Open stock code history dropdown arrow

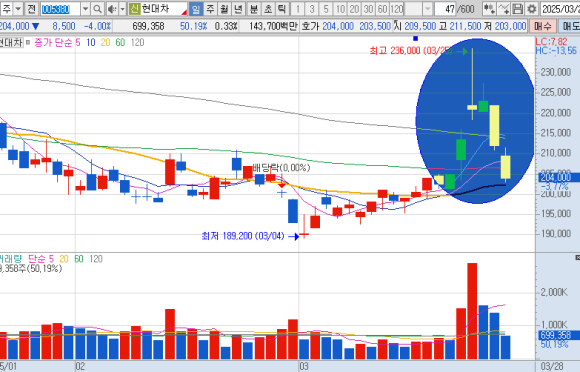coord(85,9)
